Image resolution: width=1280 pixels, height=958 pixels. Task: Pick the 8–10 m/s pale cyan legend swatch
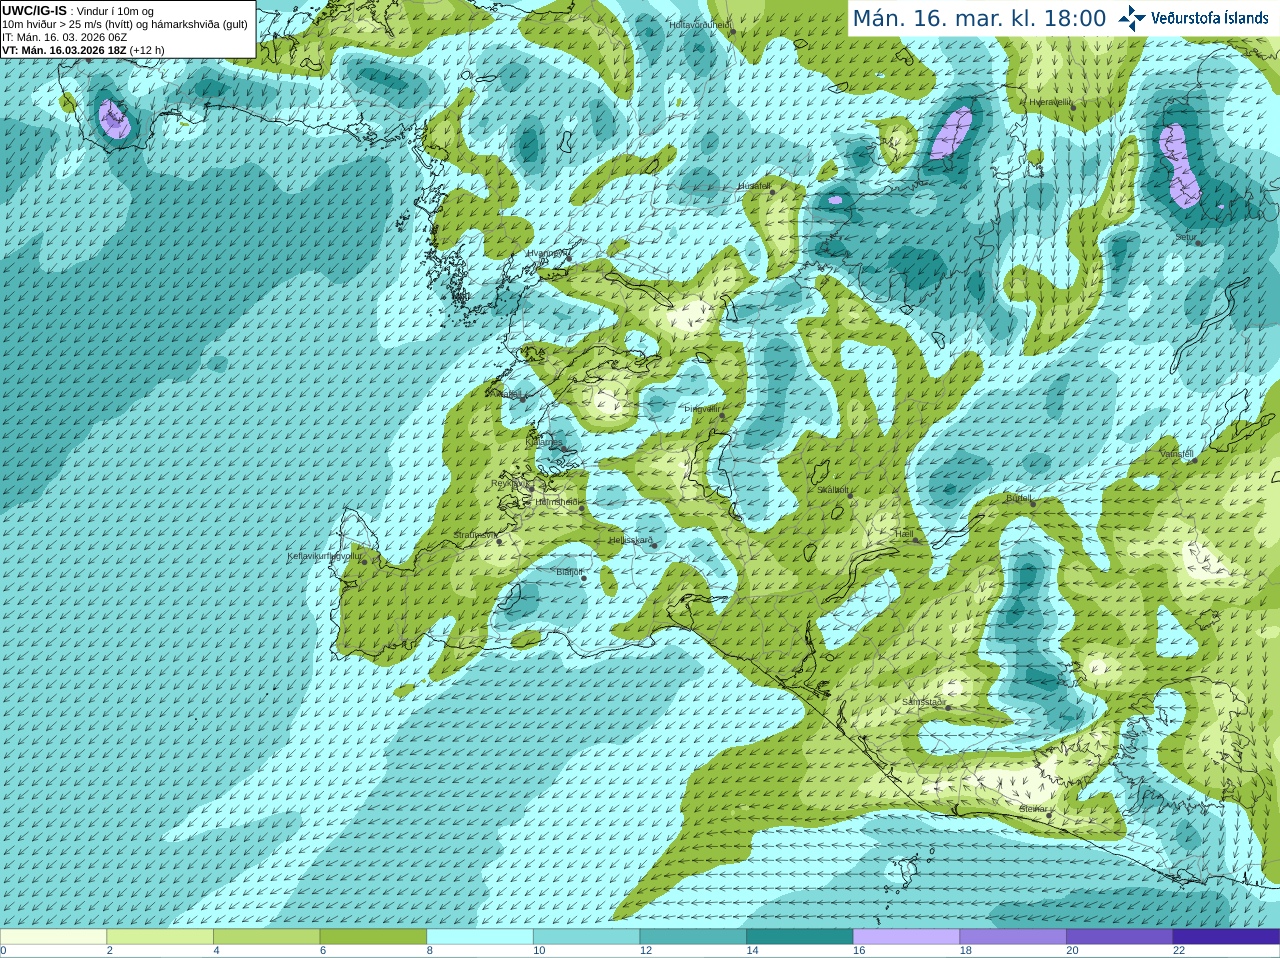pyautogui.click(x=480, y=937)
